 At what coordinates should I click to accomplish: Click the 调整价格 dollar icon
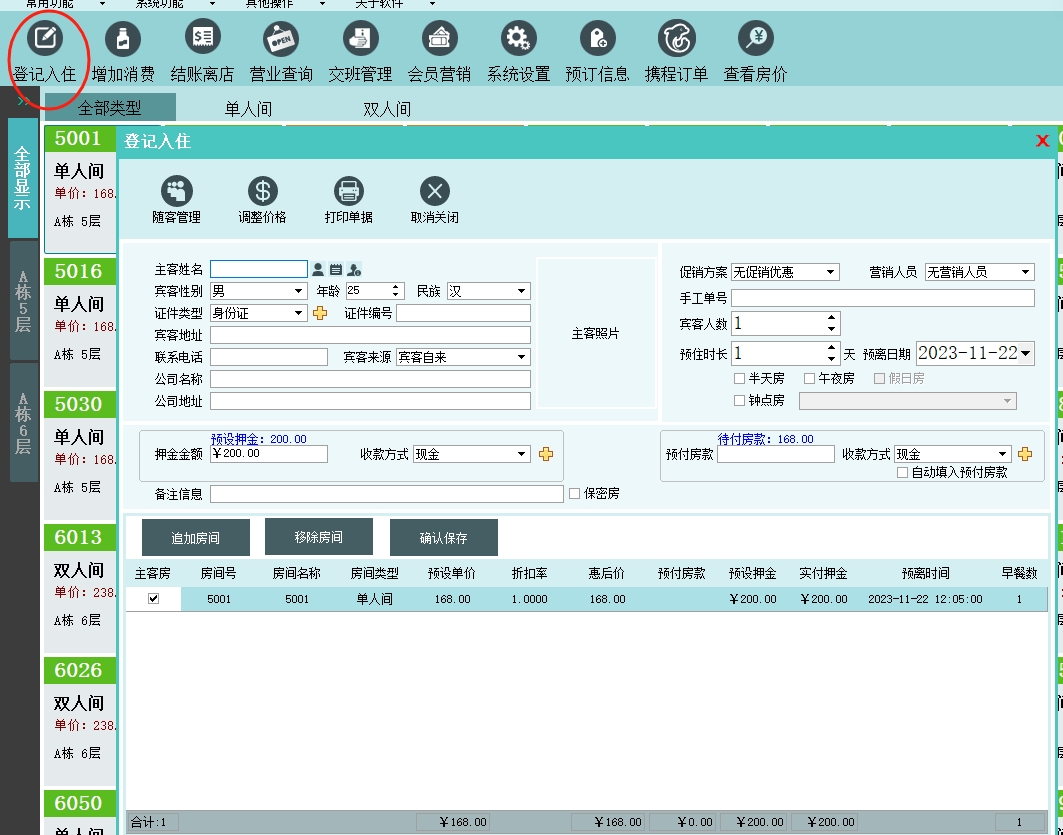(x=262, y=191)
